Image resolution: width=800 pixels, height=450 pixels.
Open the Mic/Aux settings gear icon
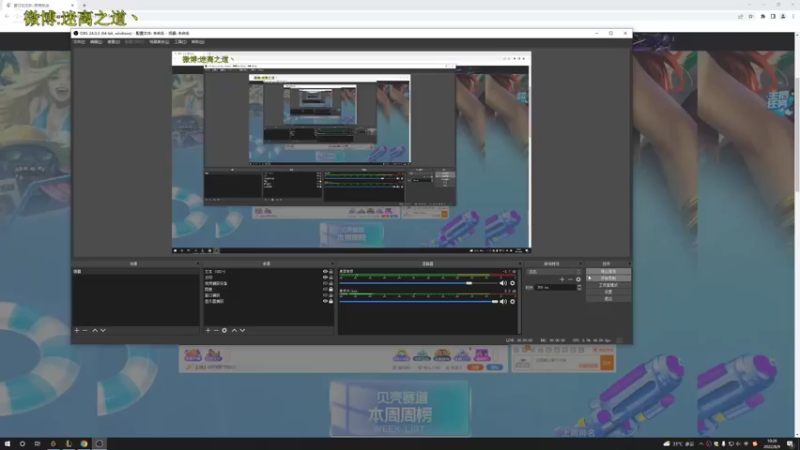(513, 302)
